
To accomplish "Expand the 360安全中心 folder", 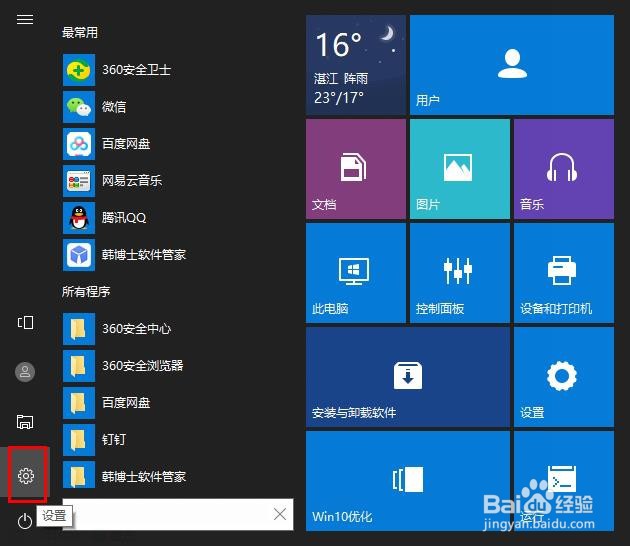I will tap(117, 329).
